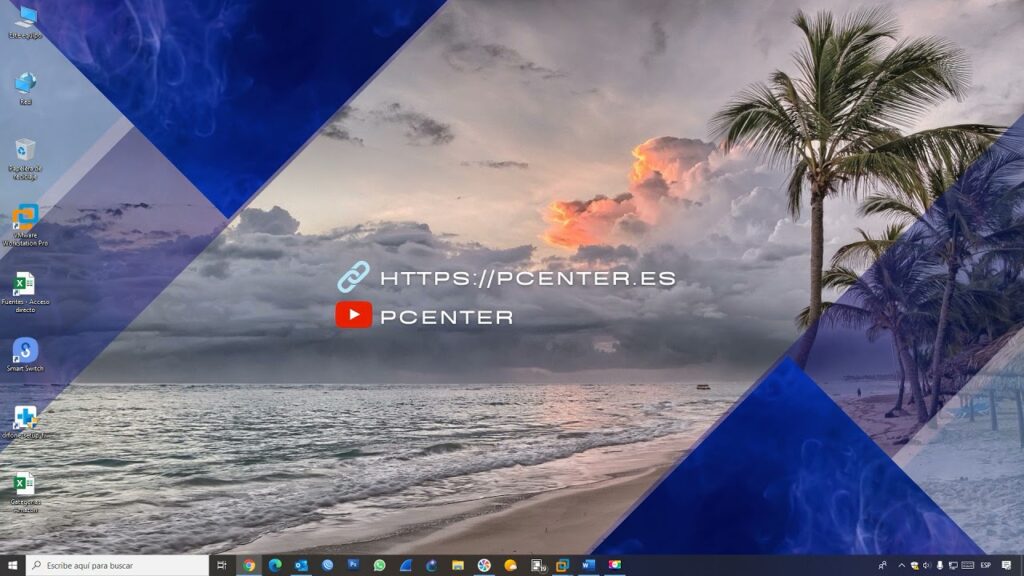The image size is (1024, 576).
Task: Launch Photoshop from the taskbar
Action: pyautogui.click(x=353, y=565)
